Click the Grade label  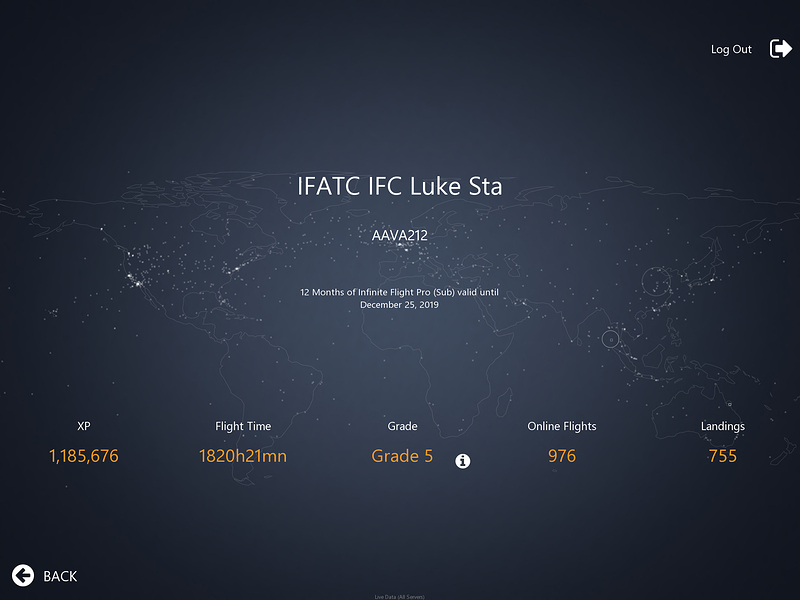tap(402, 426)
